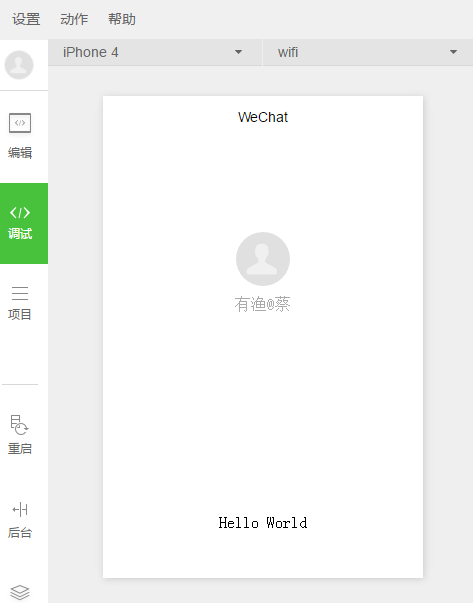Viewport: 473px width, 603px height.
Task: Open the 设置 menu
Action: pos(26,19)
